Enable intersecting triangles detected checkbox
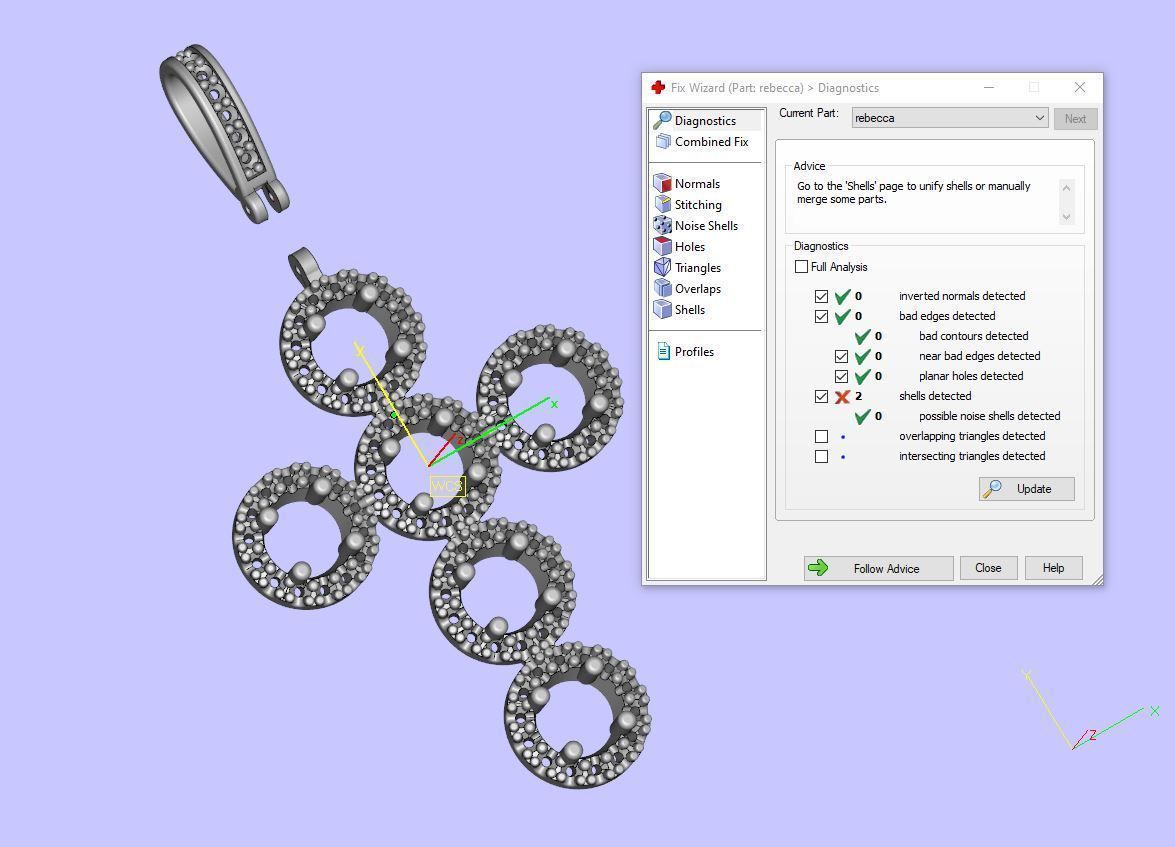1175x847 pixels. coord(821,456)
